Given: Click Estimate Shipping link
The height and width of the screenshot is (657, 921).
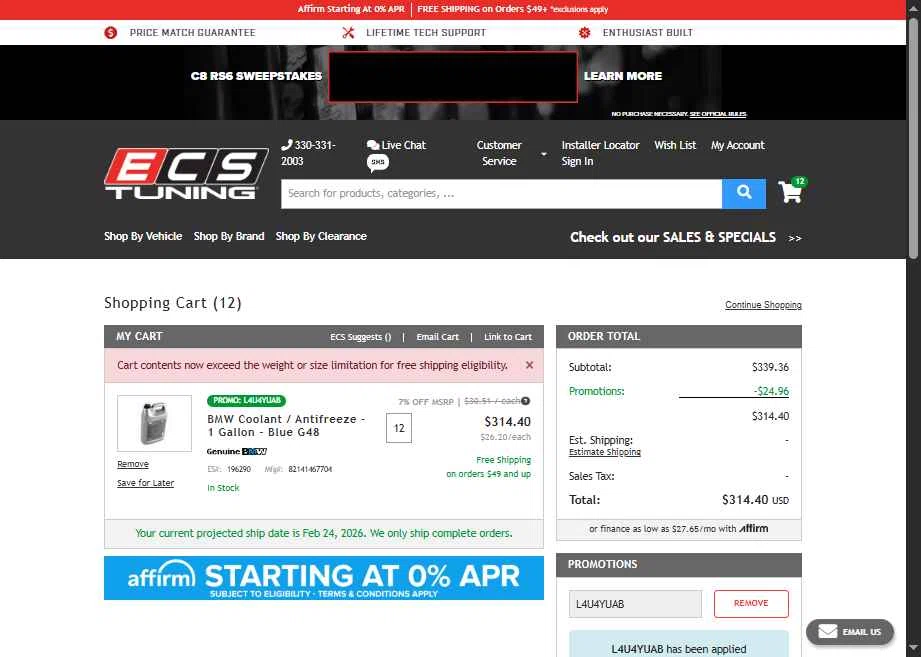Looking at the screenshot, I should pos(604,452).
